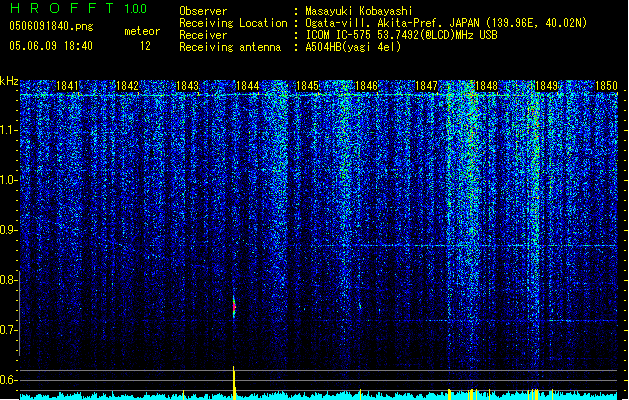
Task: Click the Ogata-vill. Akita-Pref. JAPAN location text
Action: pos(446,23)
